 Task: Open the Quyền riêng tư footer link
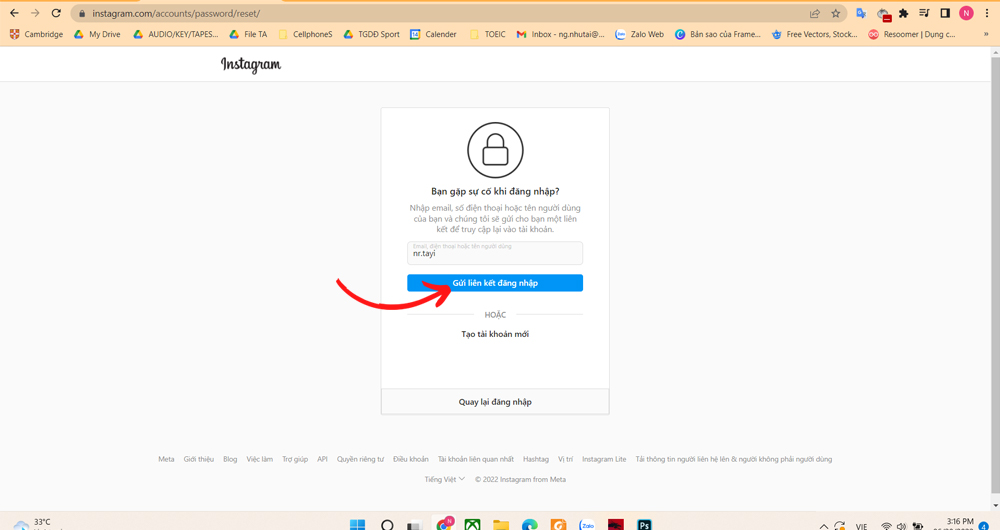[x=360, y=459]
